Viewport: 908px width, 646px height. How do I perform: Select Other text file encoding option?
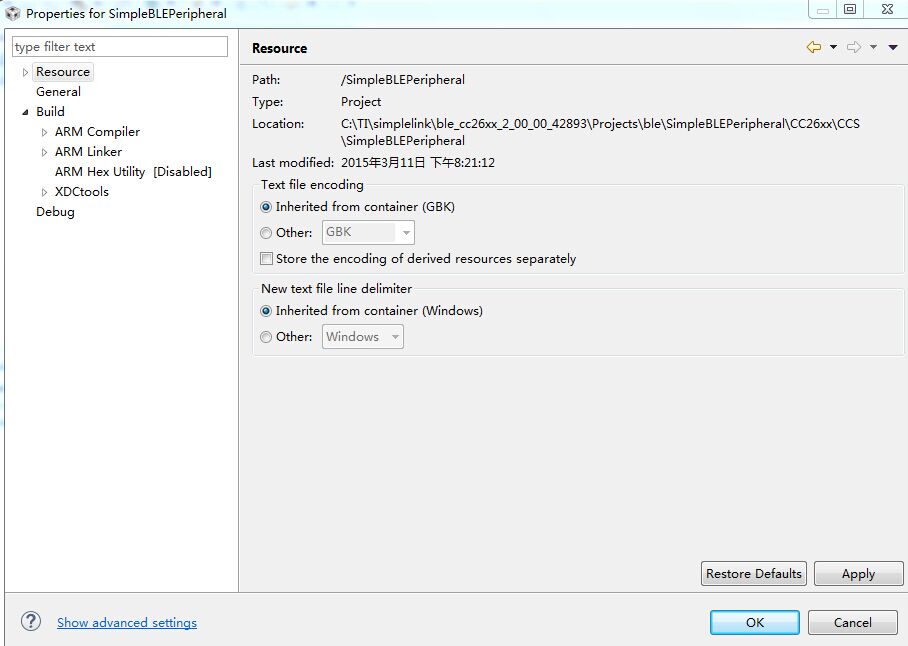[266, 233]
